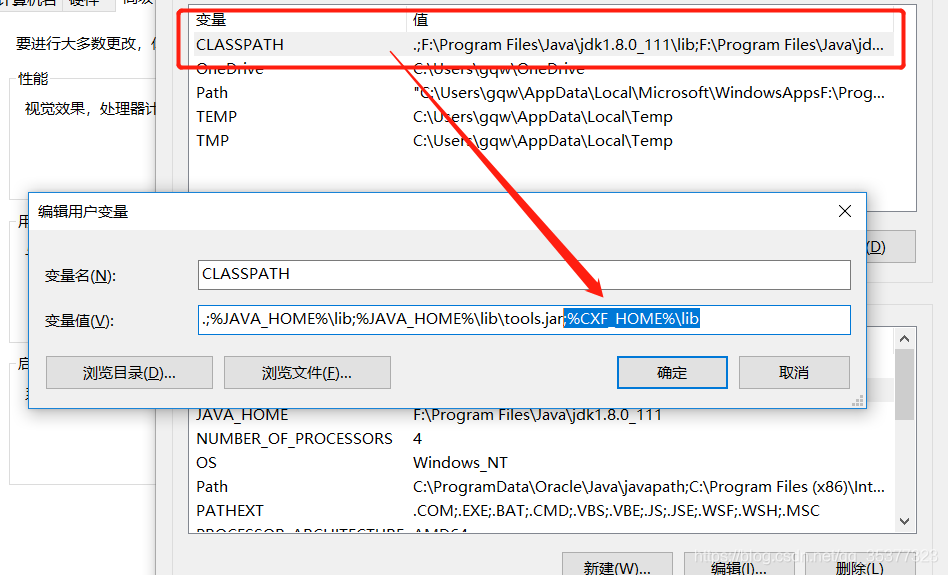Click the 变量 column header
Screen dimensions: 948x575
tap(299, 20)
